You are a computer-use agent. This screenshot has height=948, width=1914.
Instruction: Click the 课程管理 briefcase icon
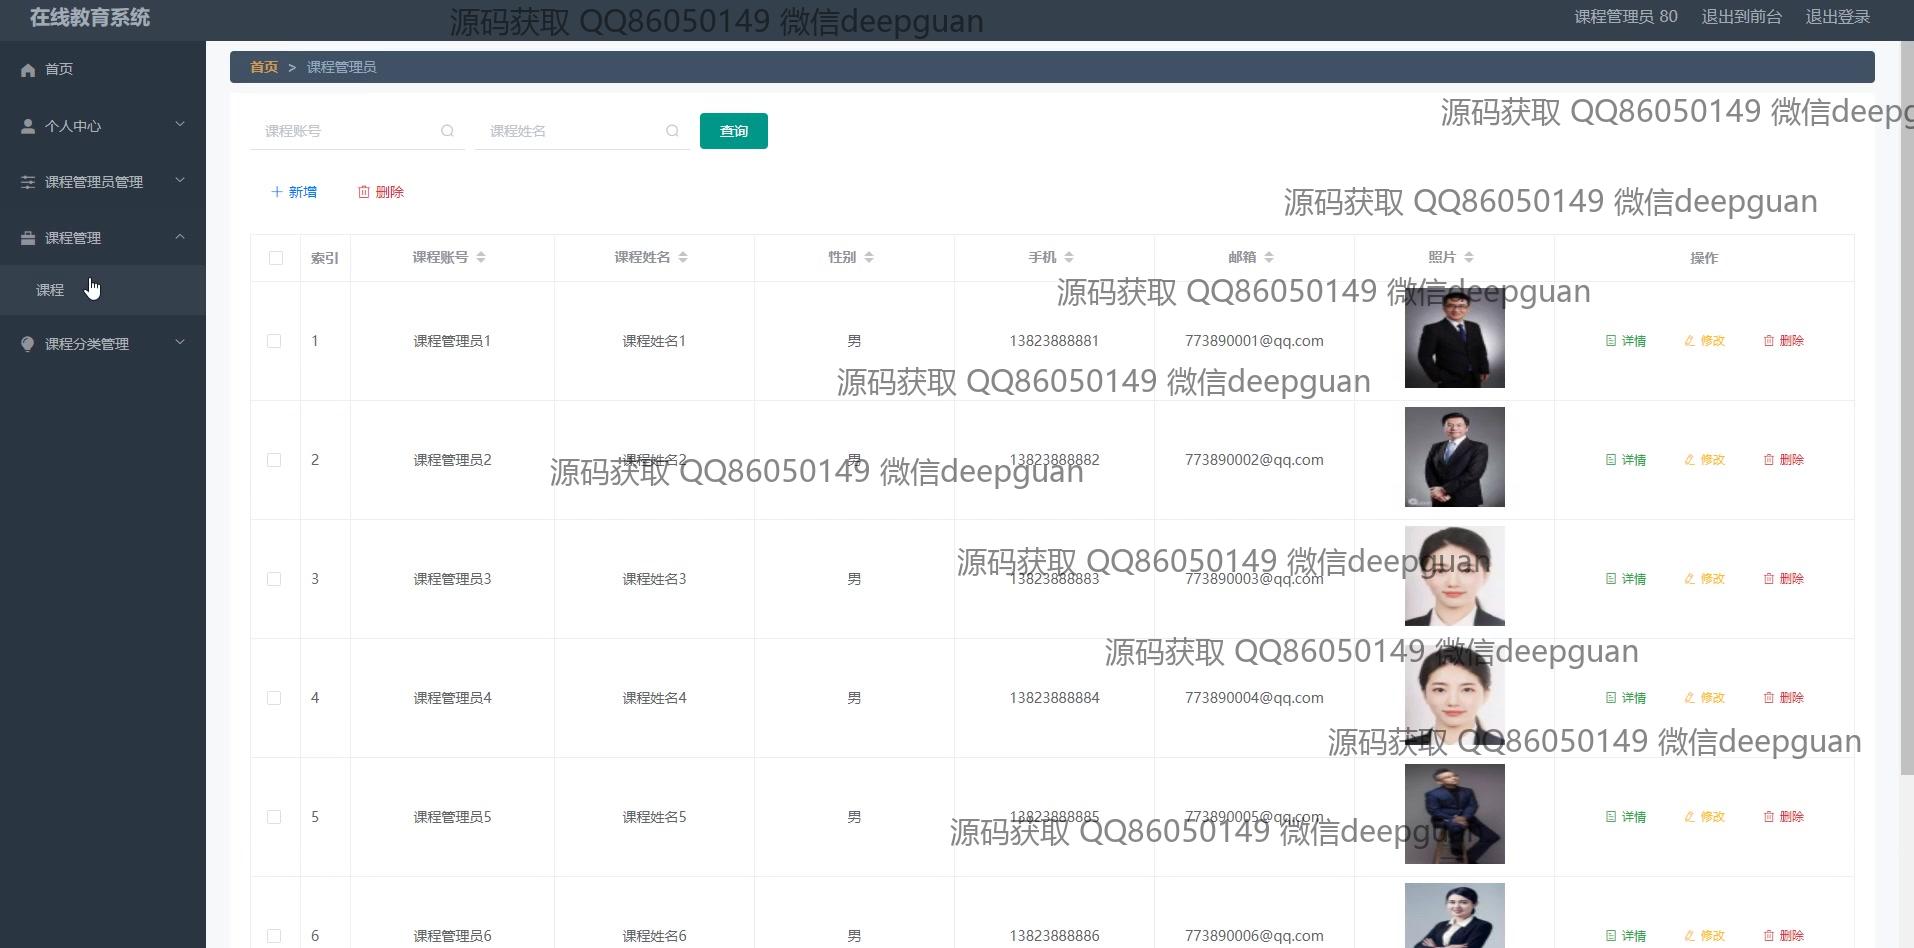point(28,238)
